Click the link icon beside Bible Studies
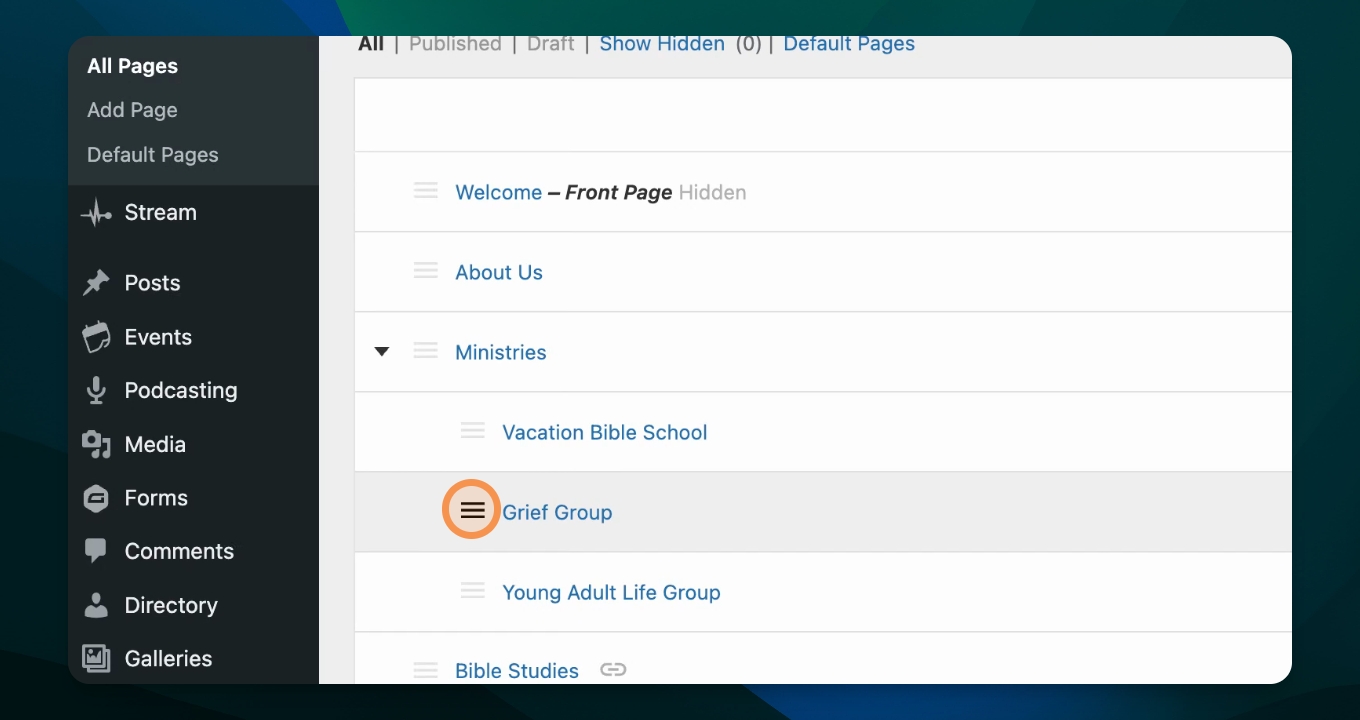The height and width of the screenshot is (720, 1360). pos(613,670)
